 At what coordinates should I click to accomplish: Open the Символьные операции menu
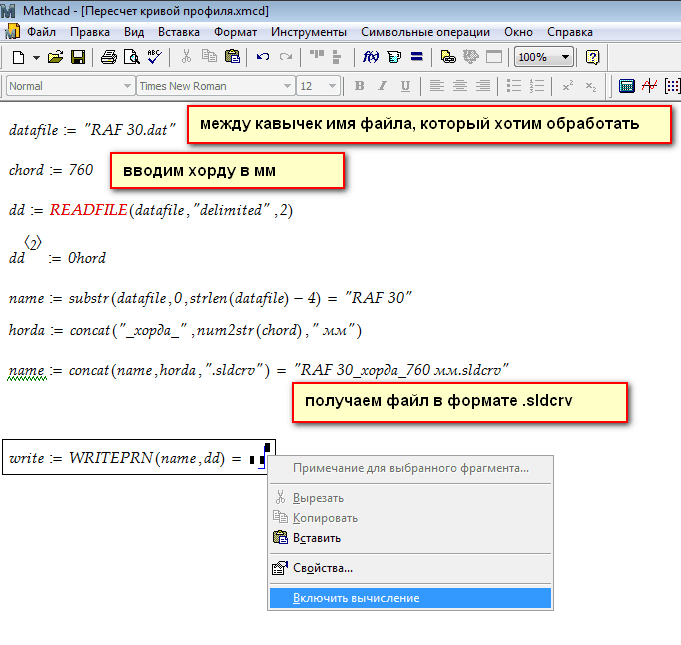(425, 32)
